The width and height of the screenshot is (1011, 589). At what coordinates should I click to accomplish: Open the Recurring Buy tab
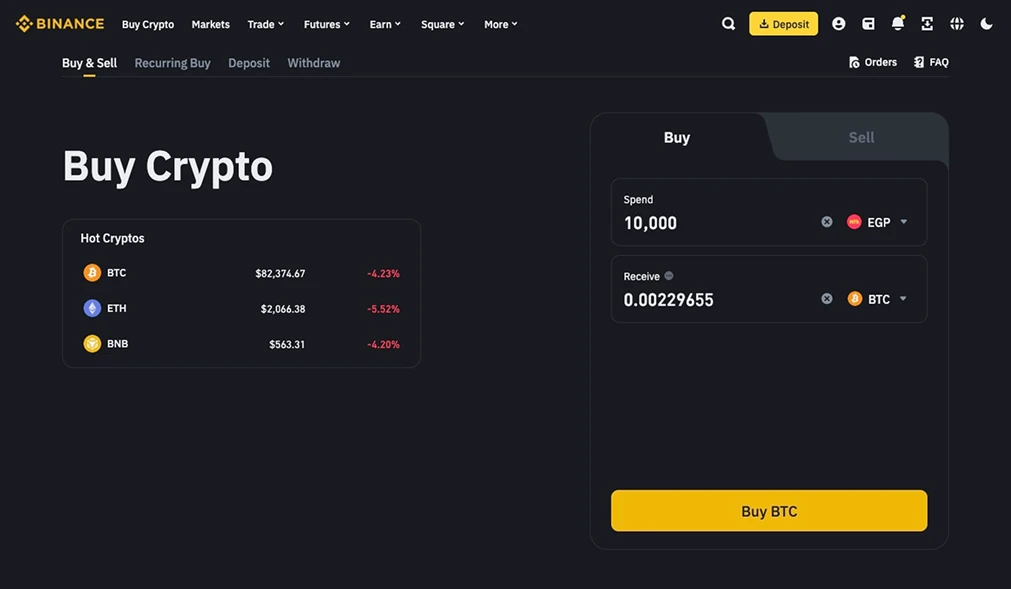pyautogui.click(x=171, y=62)
